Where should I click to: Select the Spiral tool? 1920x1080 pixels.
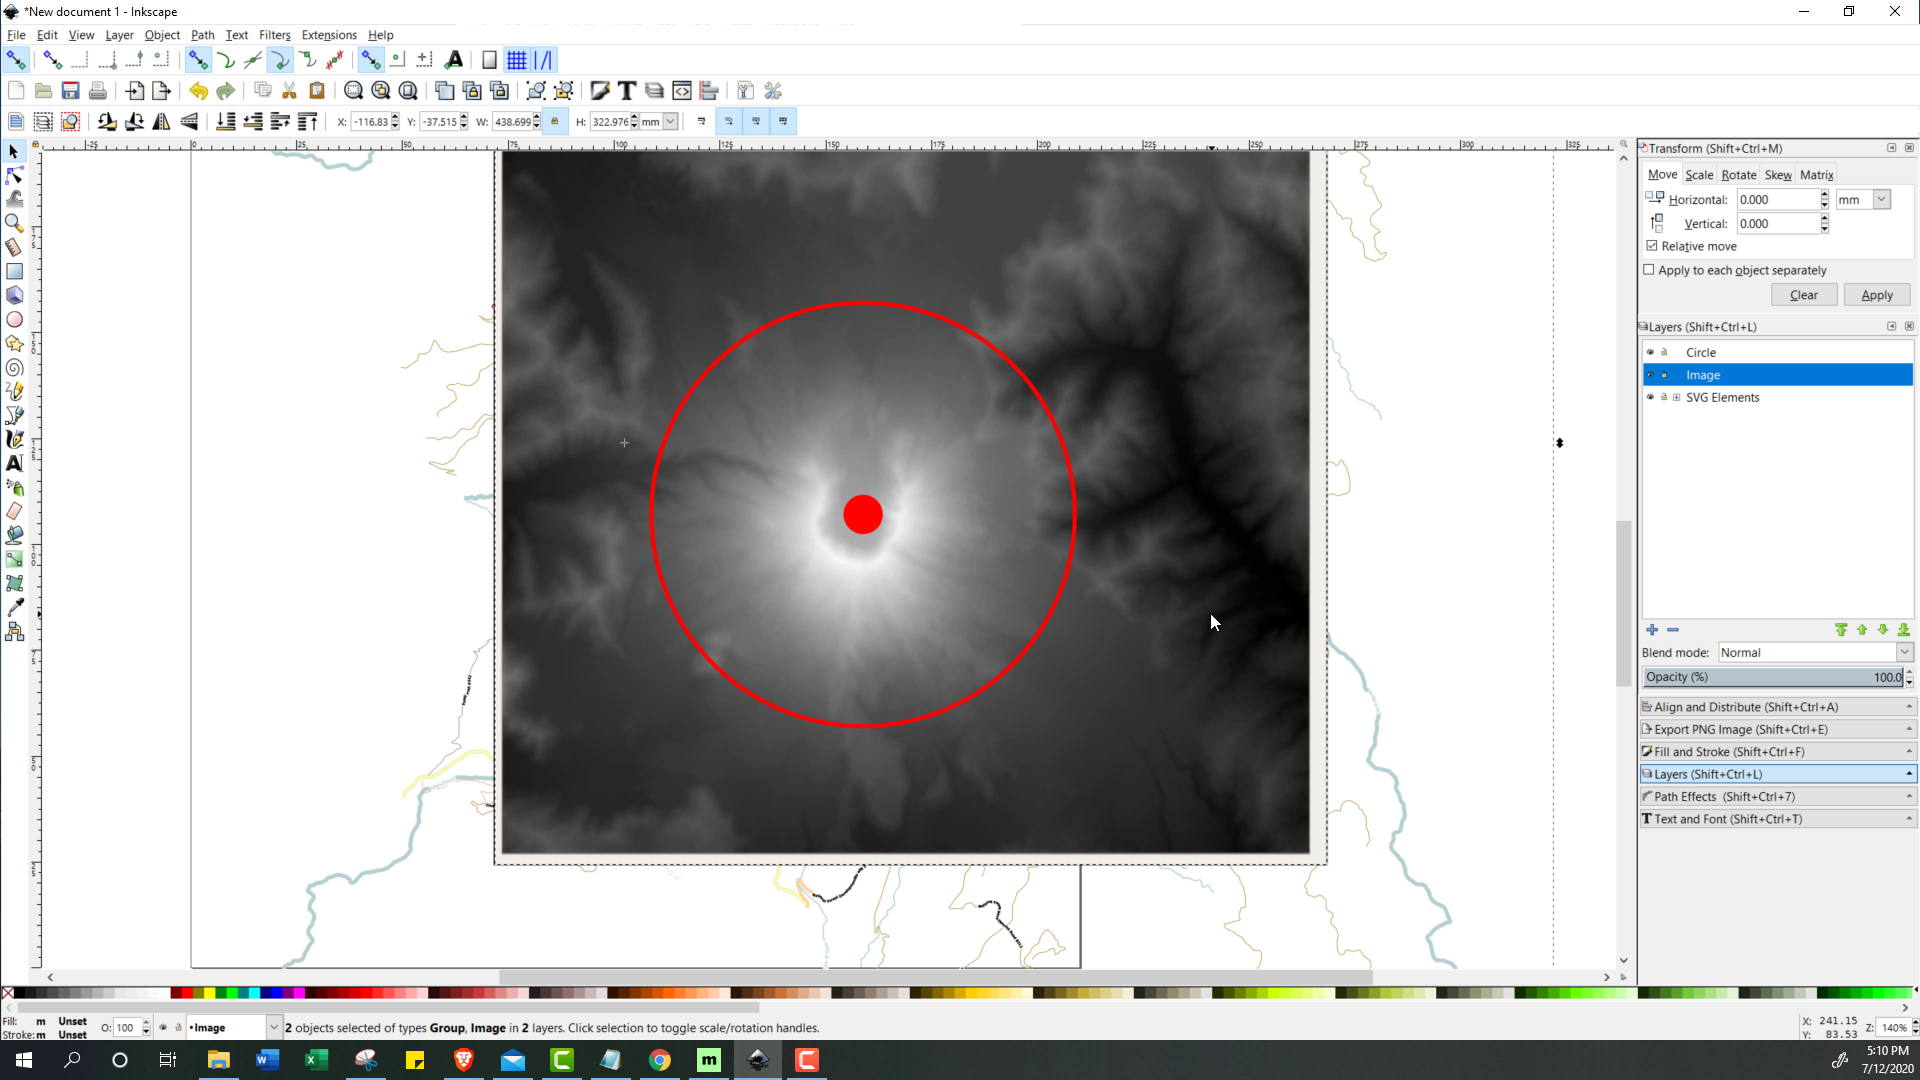(14, 368)
